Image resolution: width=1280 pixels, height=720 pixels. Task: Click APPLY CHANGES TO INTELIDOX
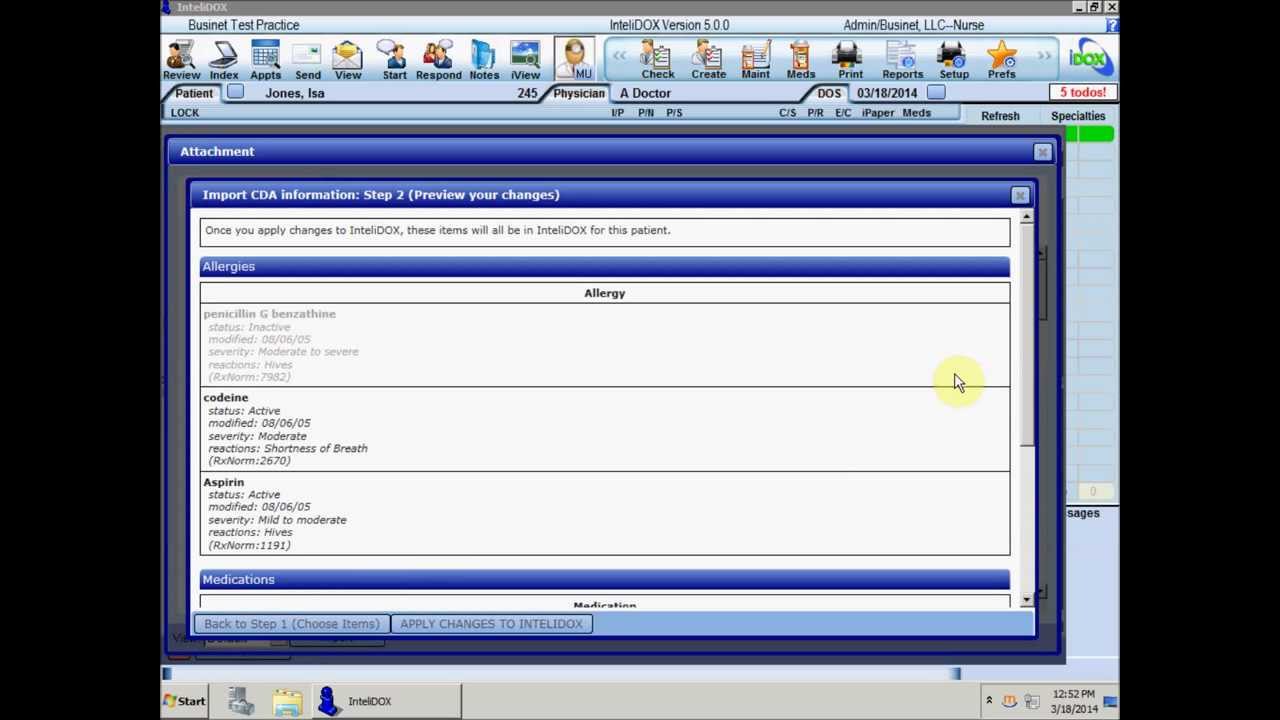pyautogui.click(x=491, y=624)
